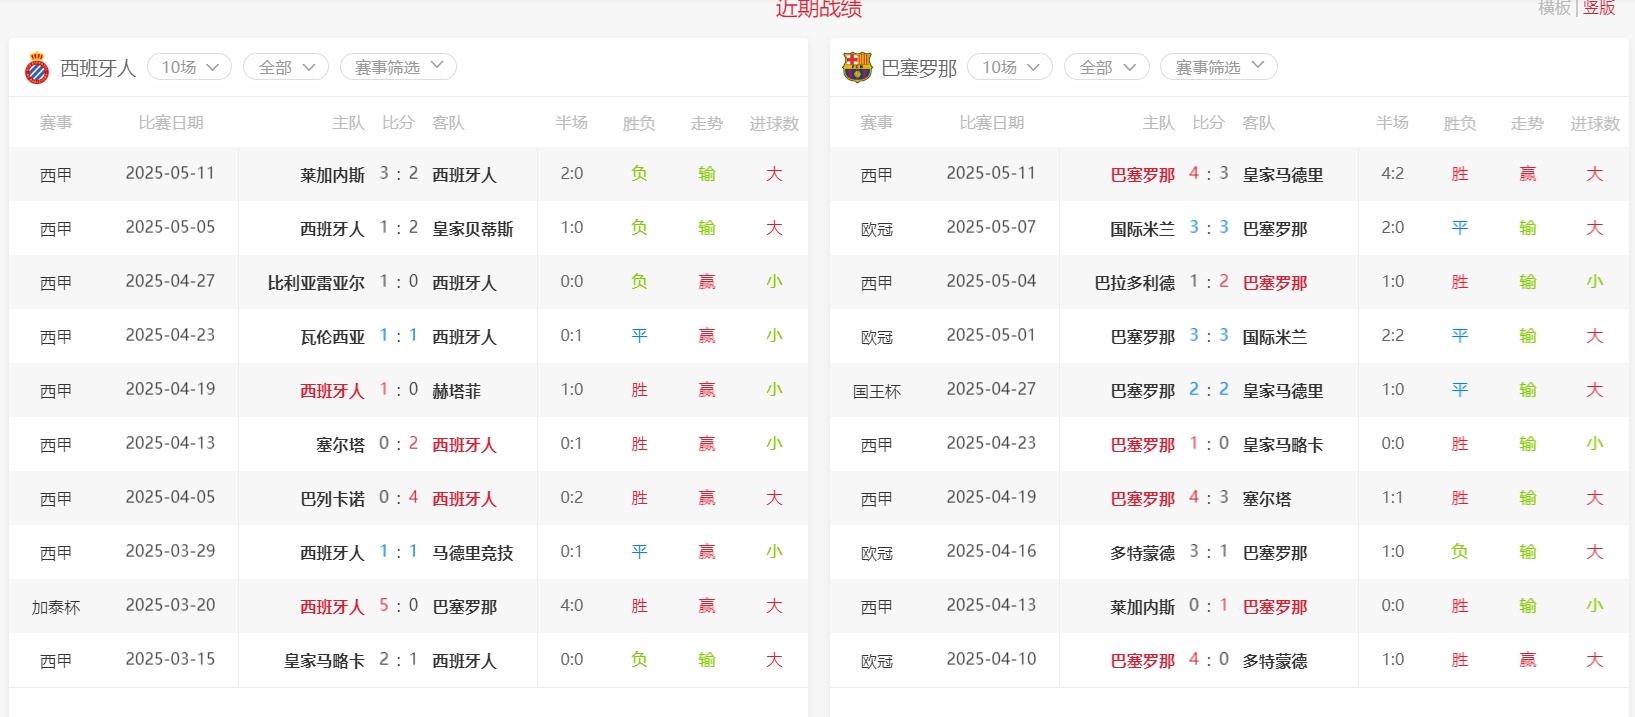Switch to 竖版 layout view
1635x717 pixels.
coord(1599,8)
